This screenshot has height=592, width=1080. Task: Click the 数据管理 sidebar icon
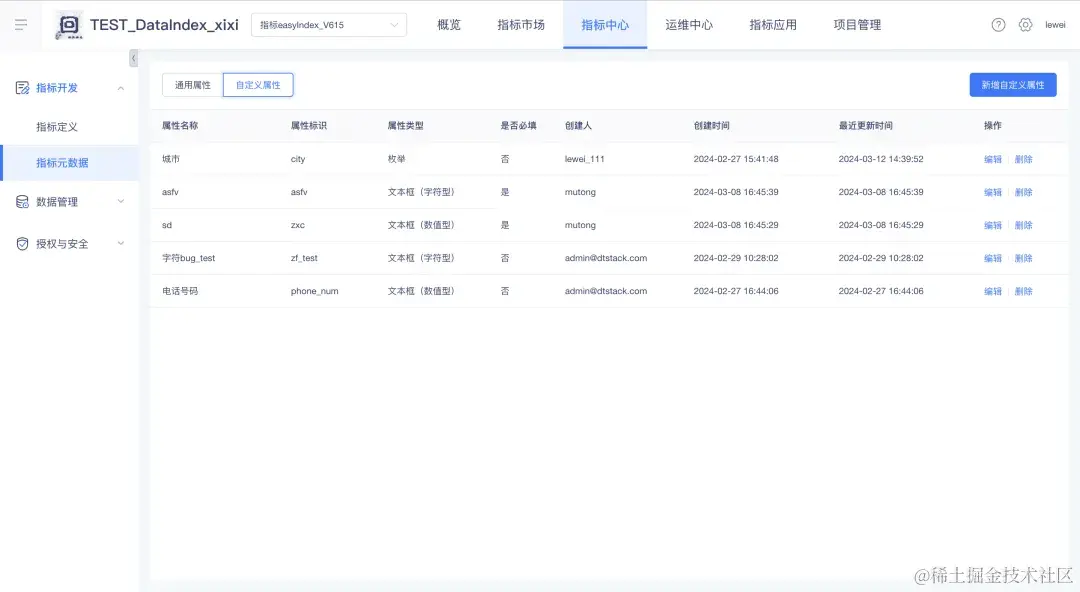coord(23,201)
